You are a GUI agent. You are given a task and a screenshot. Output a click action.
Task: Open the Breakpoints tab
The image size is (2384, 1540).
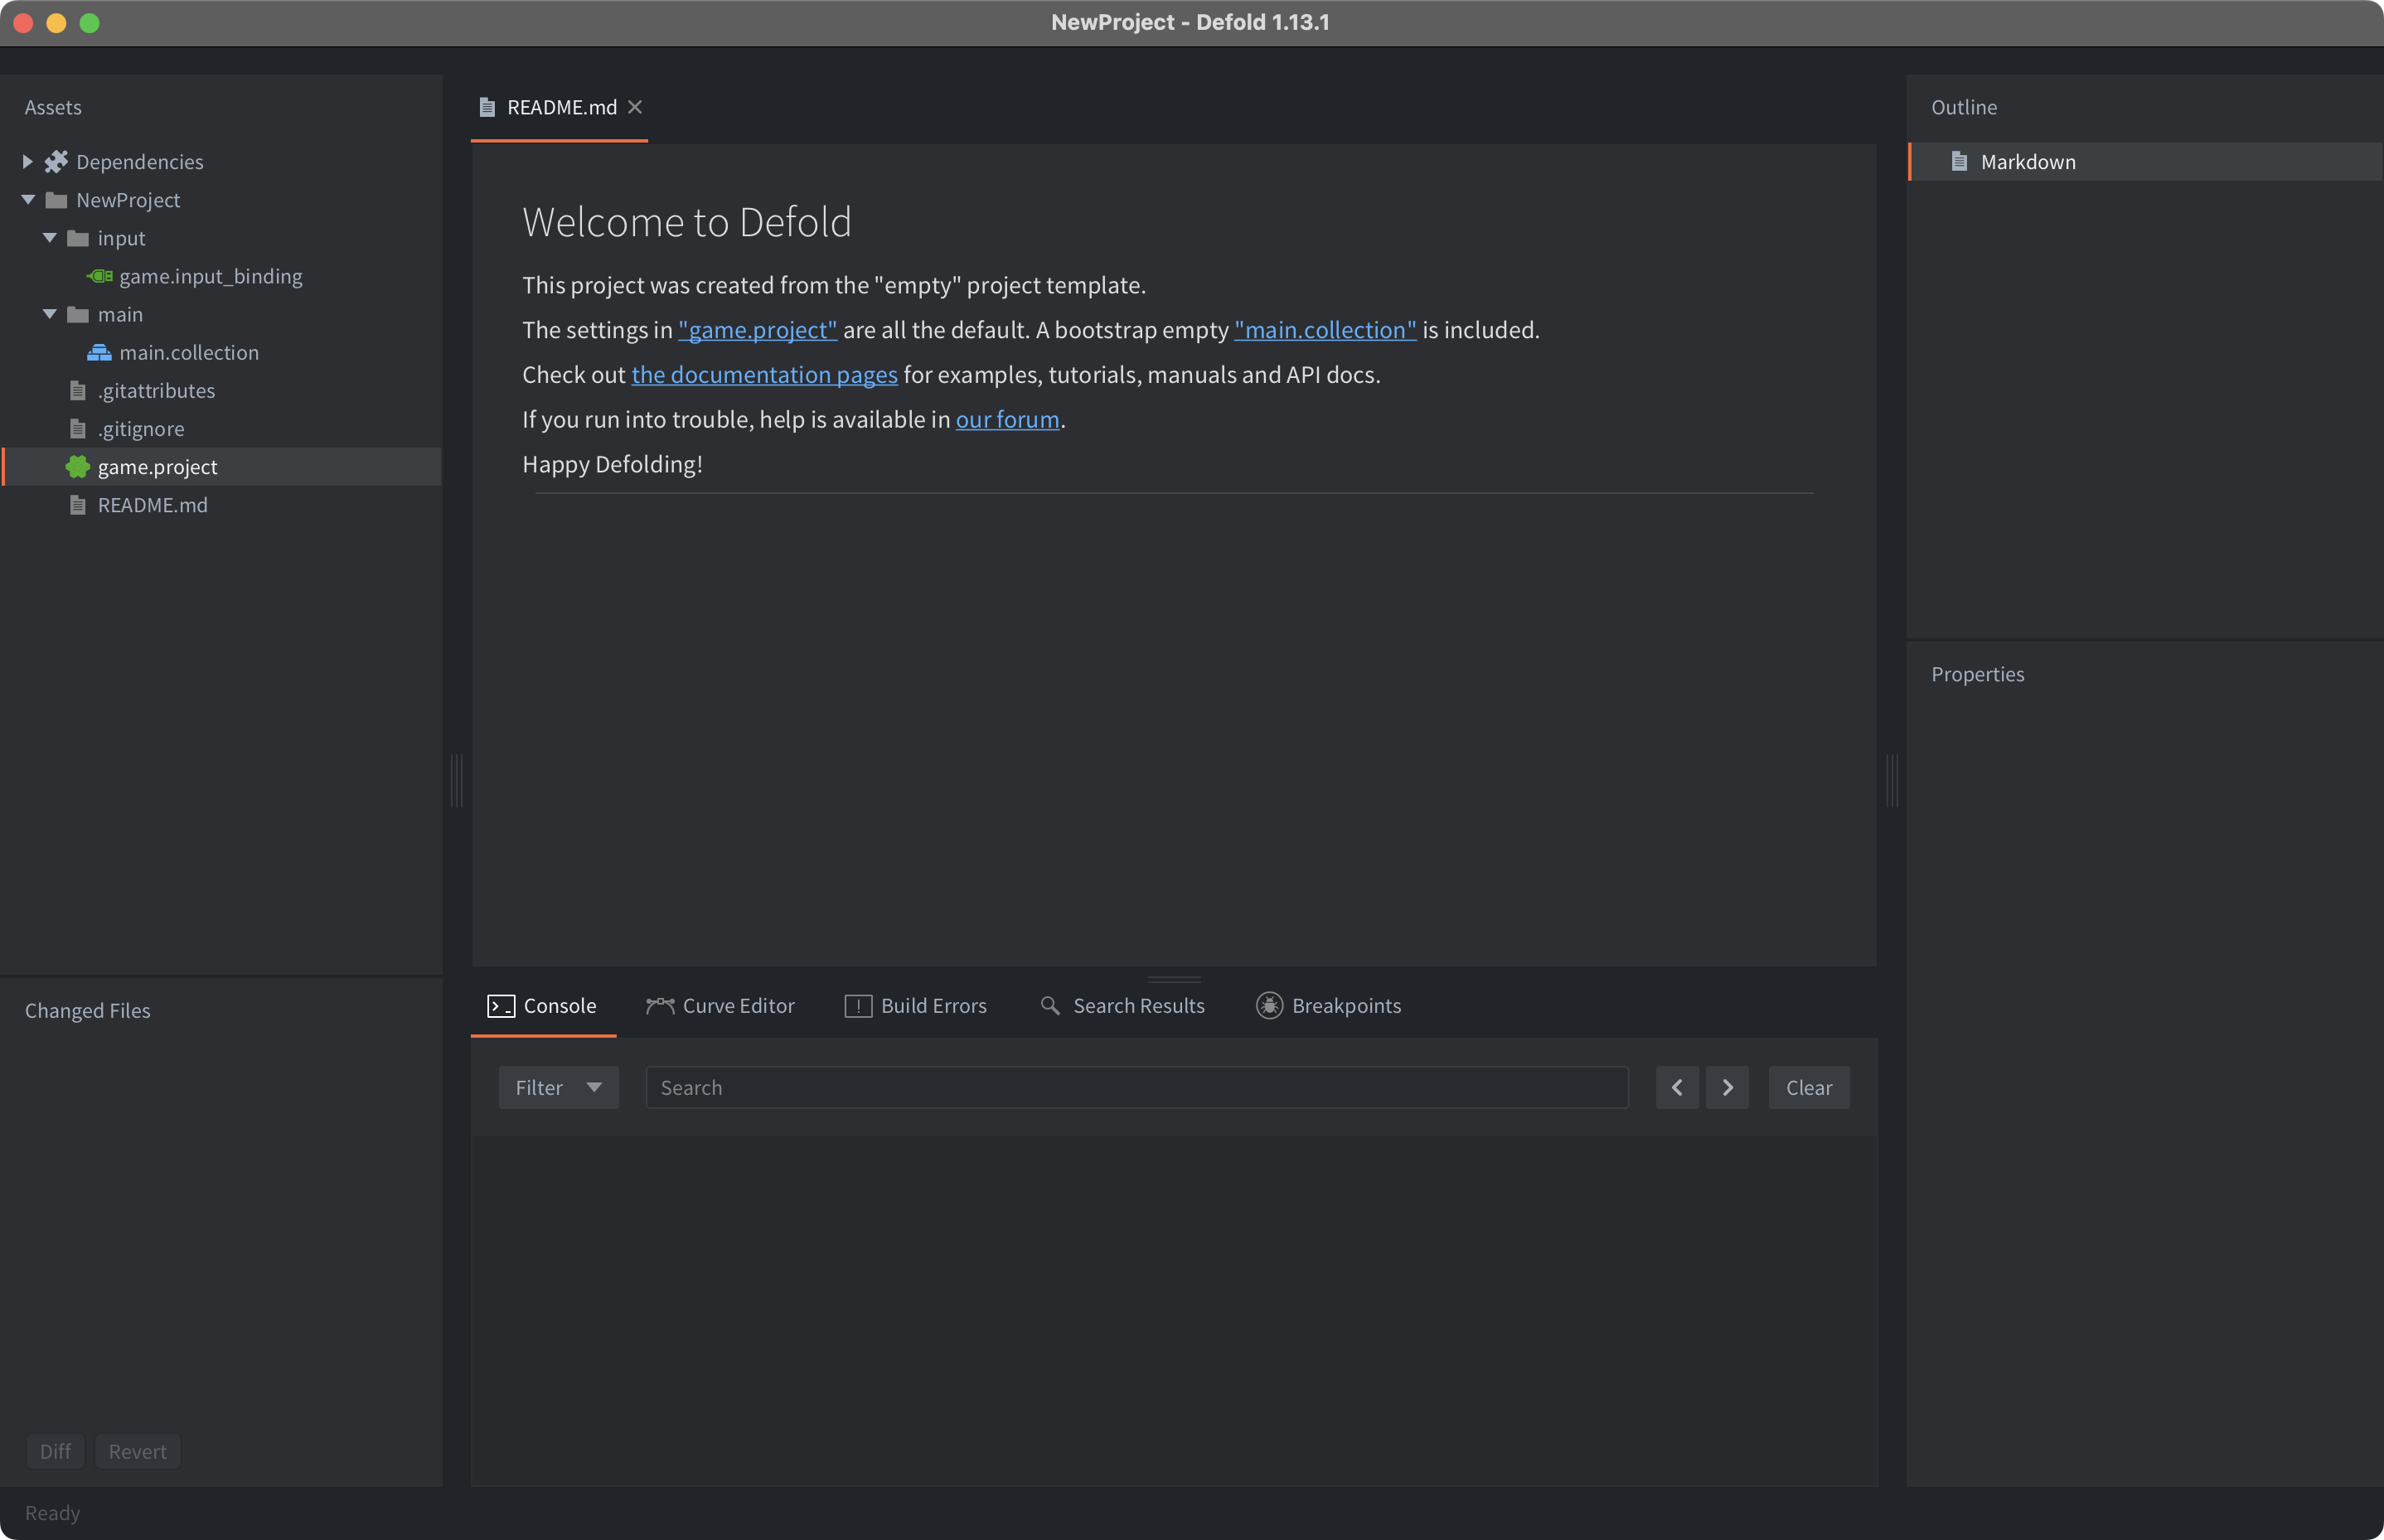tap(1328, 1005)
